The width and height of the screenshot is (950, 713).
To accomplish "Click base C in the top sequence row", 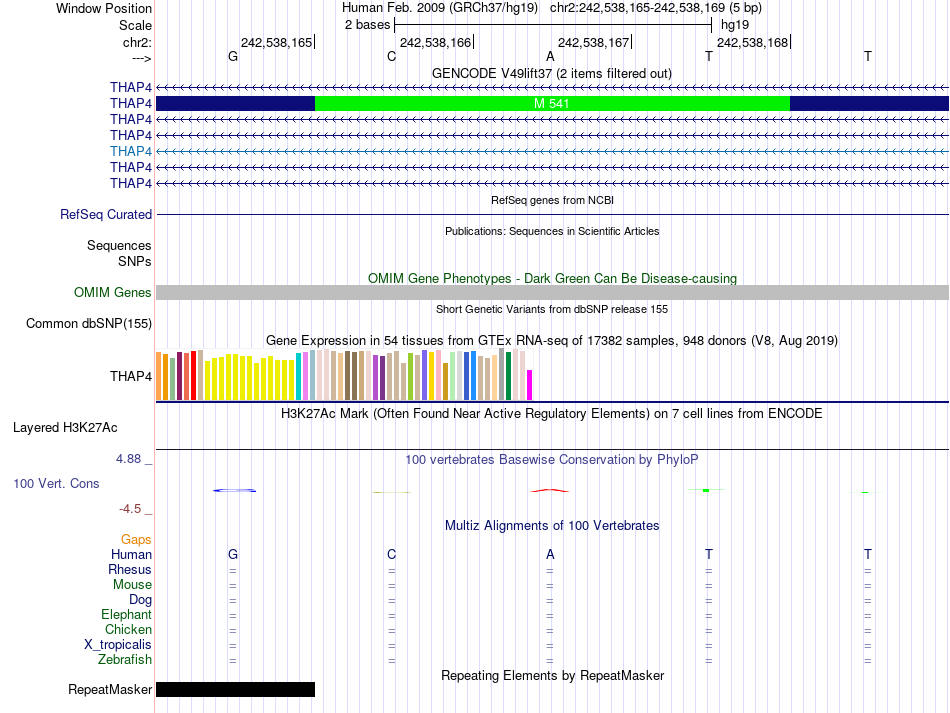I will pyautogui.click(x=391, y=56).
